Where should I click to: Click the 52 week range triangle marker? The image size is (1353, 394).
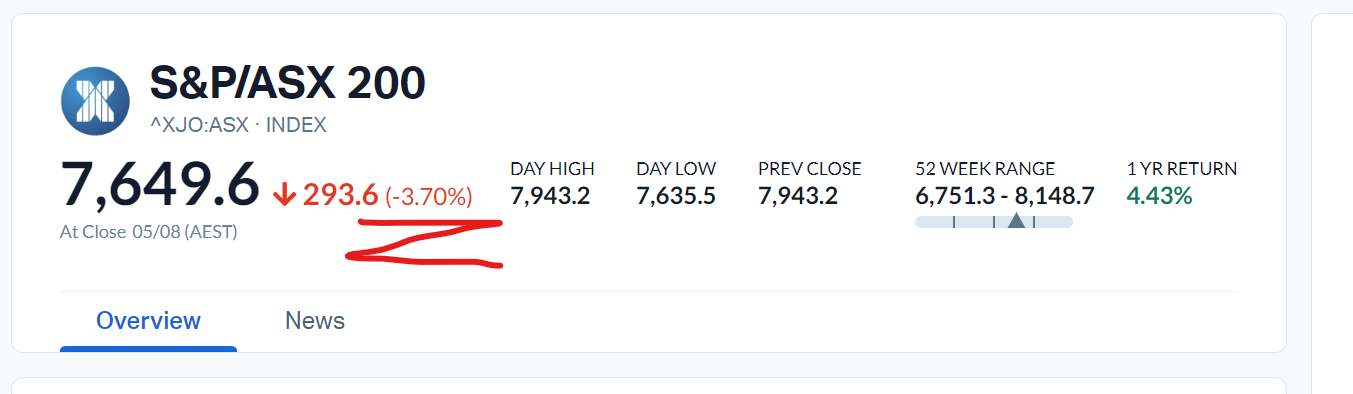1016,220
